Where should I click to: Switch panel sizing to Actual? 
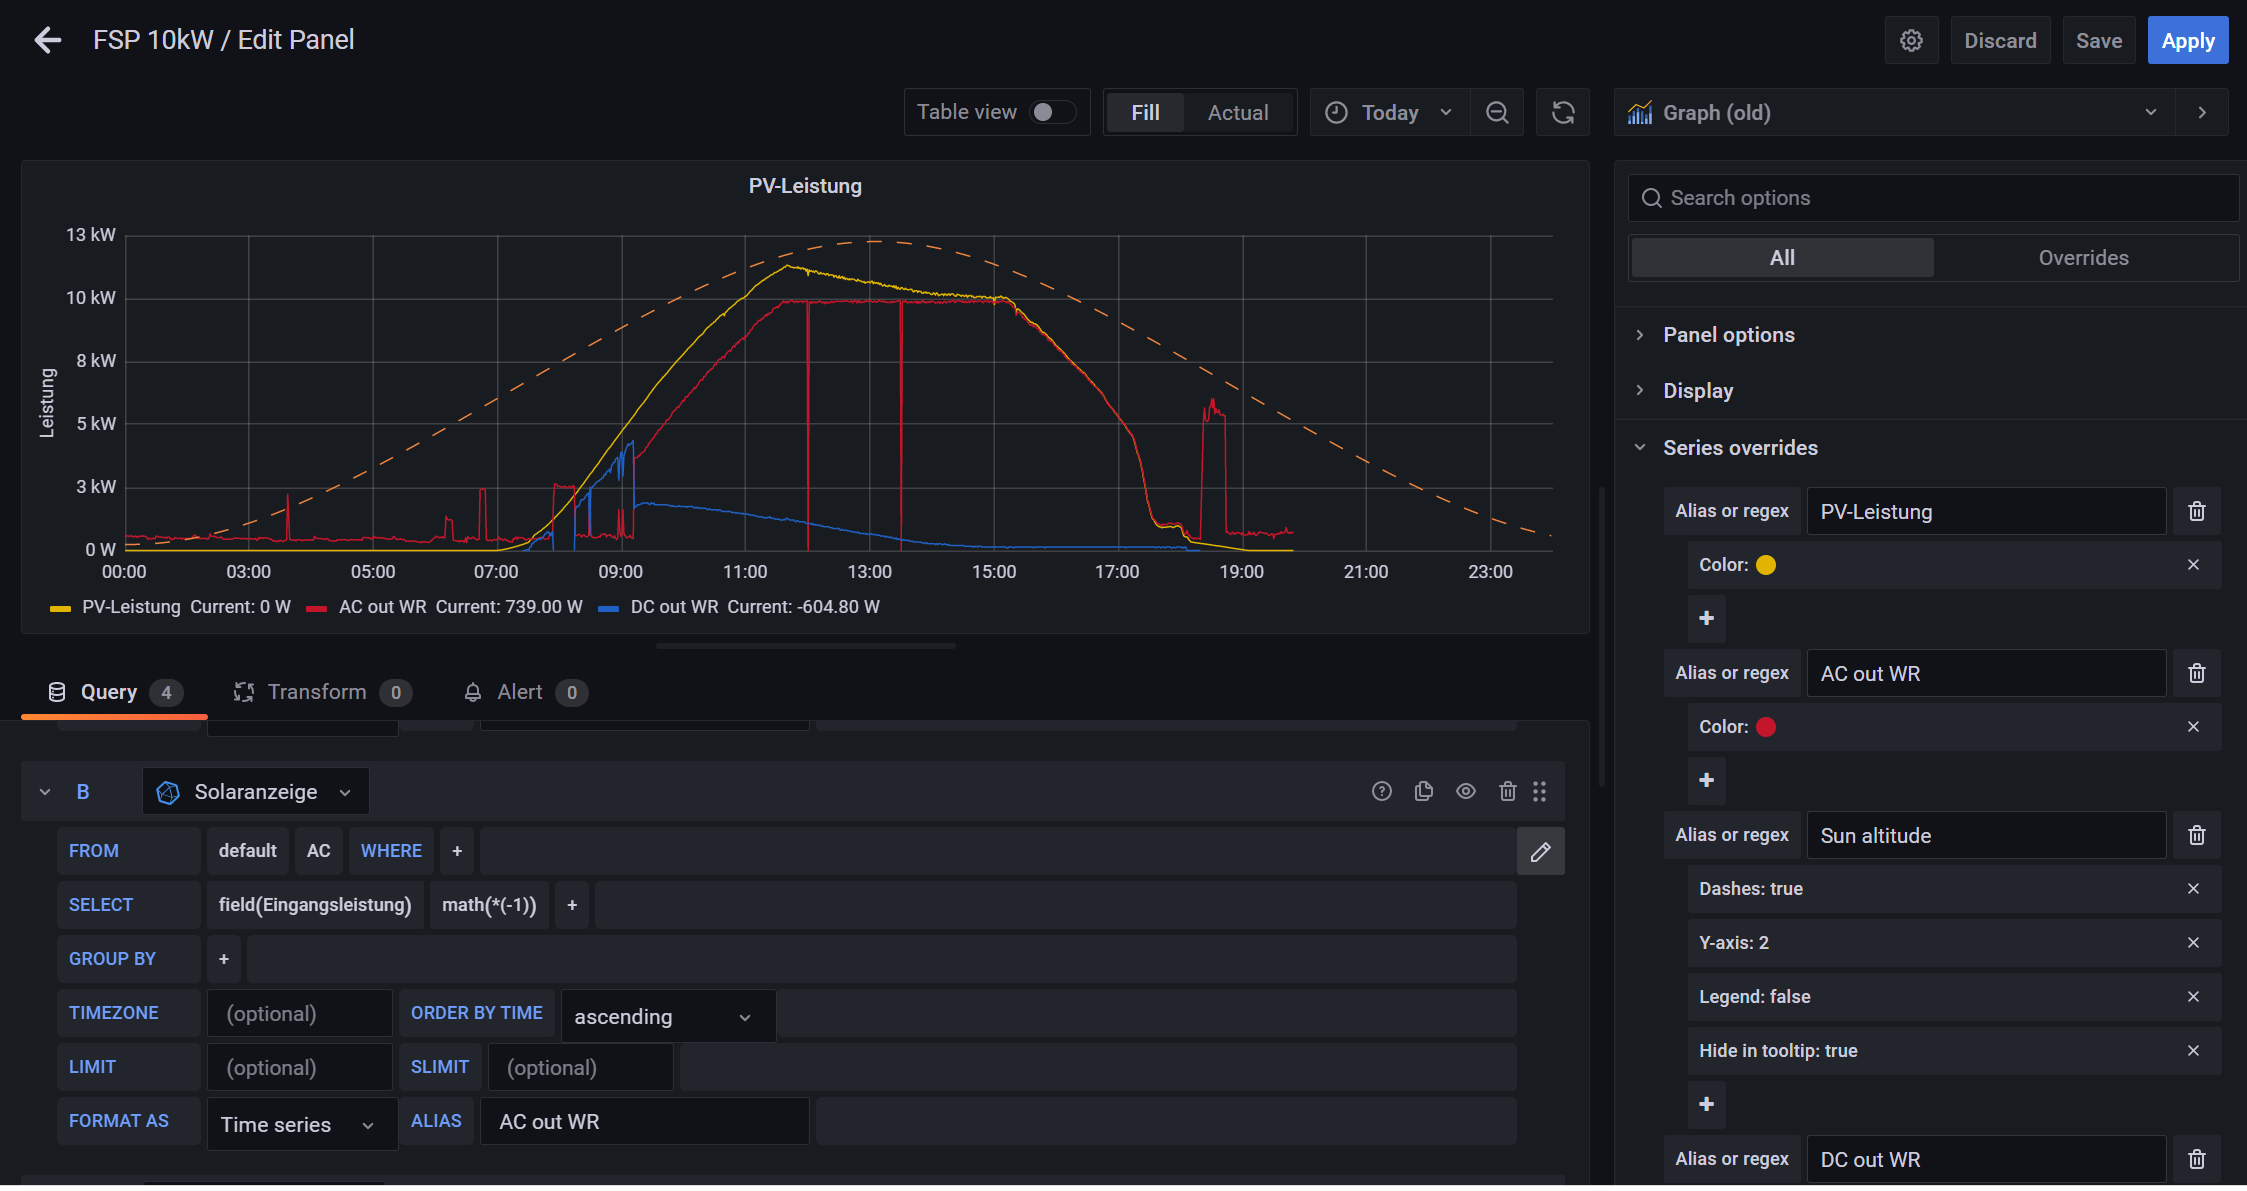pyautogui.click(x=1237, y=113)
